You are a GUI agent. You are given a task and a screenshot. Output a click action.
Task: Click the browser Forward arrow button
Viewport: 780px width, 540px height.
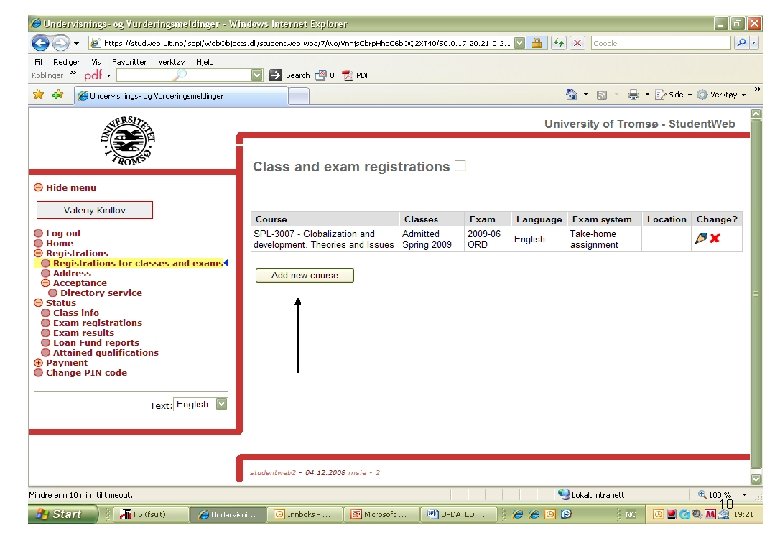61,43
